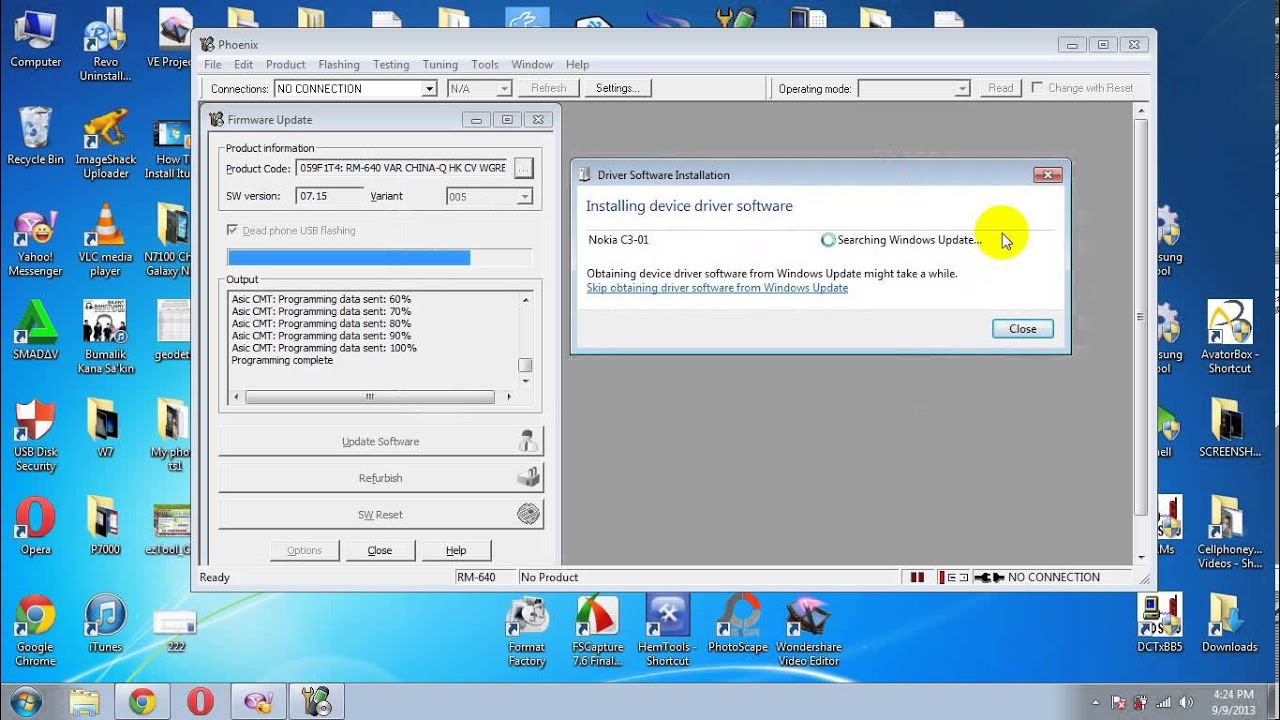This screenshot has width=1280, height=720.
Task: Open the Computer desktop icon
Action: pos(35,38)
